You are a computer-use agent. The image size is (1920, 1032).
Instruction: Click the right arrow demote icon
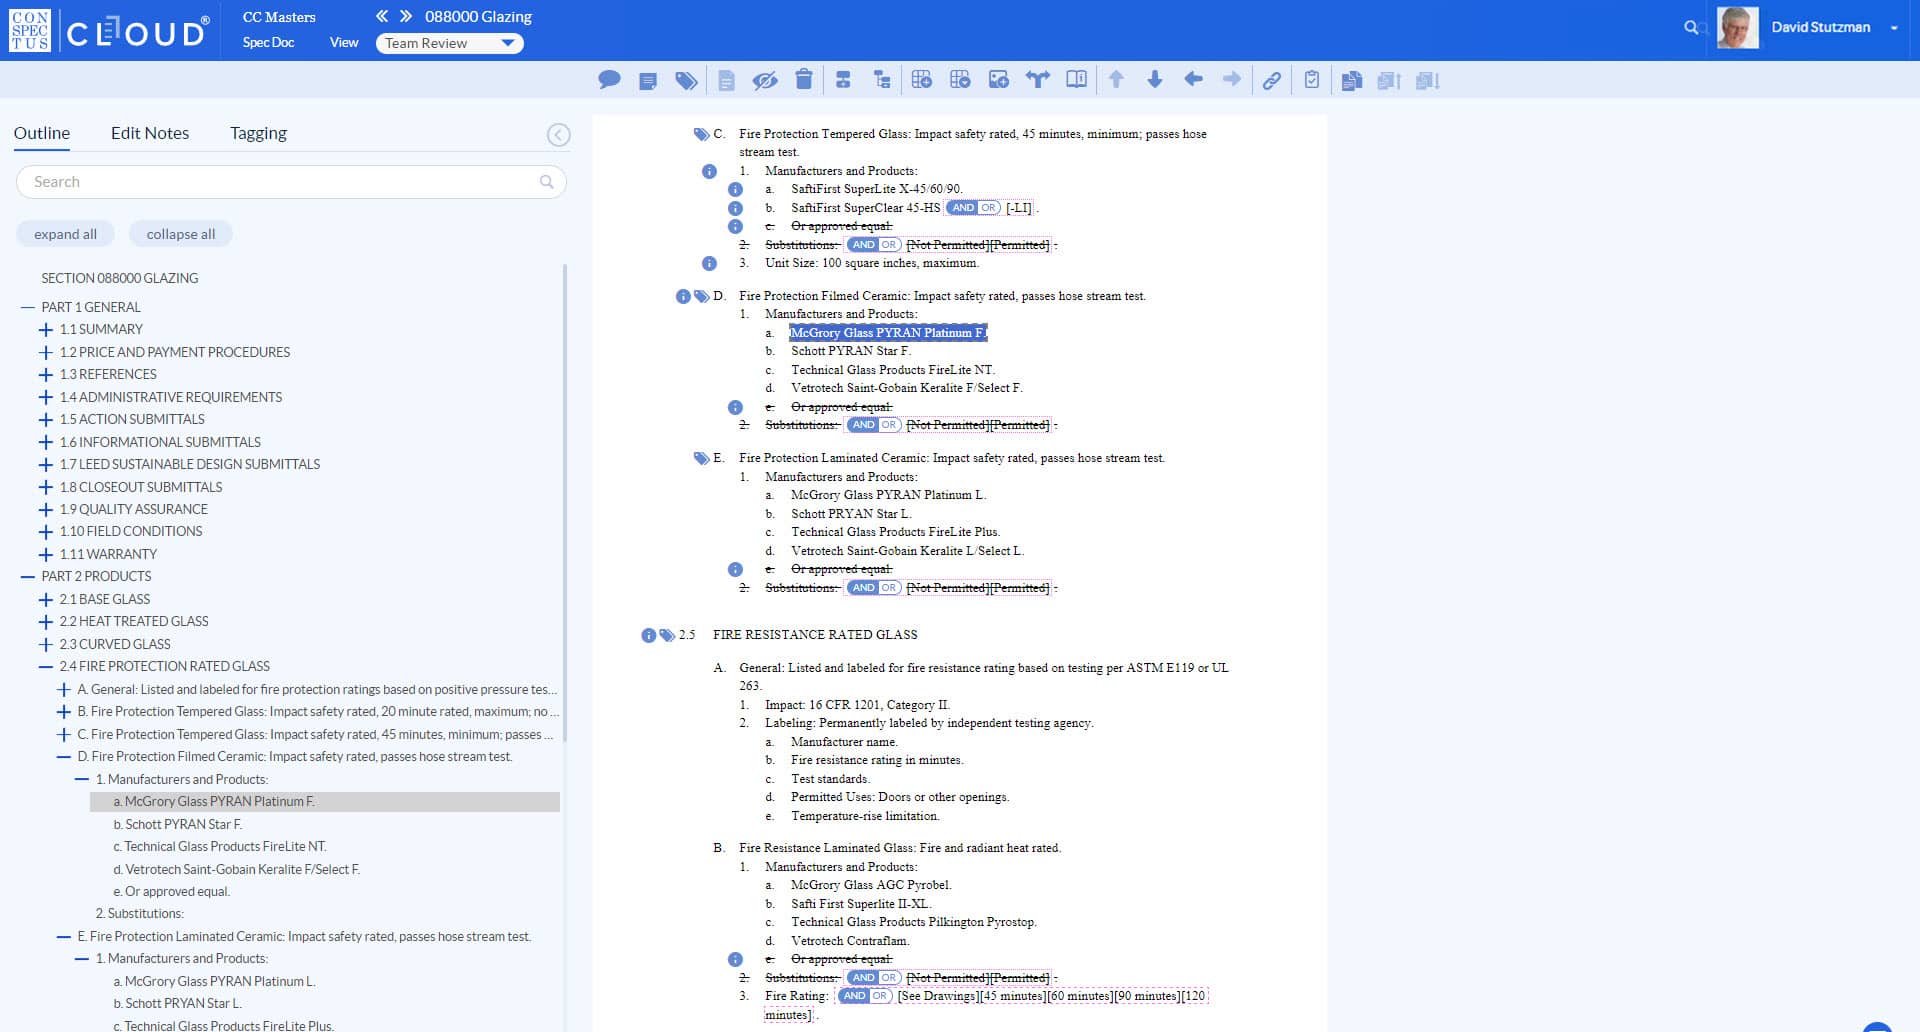tap(1232, 79)
